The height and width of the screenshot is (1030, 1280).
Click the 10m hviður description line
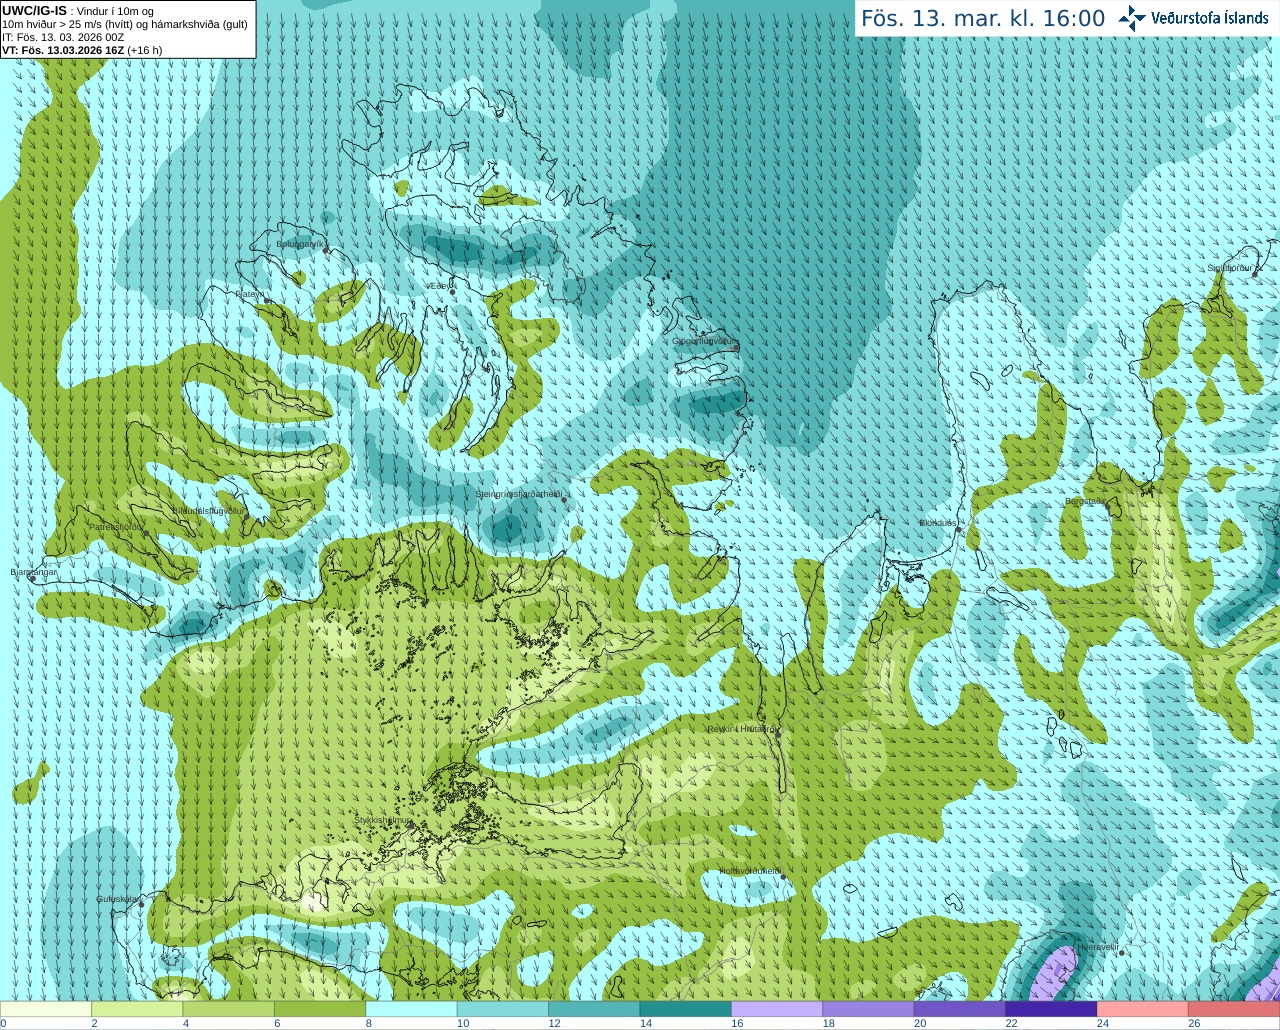[125, 24]
